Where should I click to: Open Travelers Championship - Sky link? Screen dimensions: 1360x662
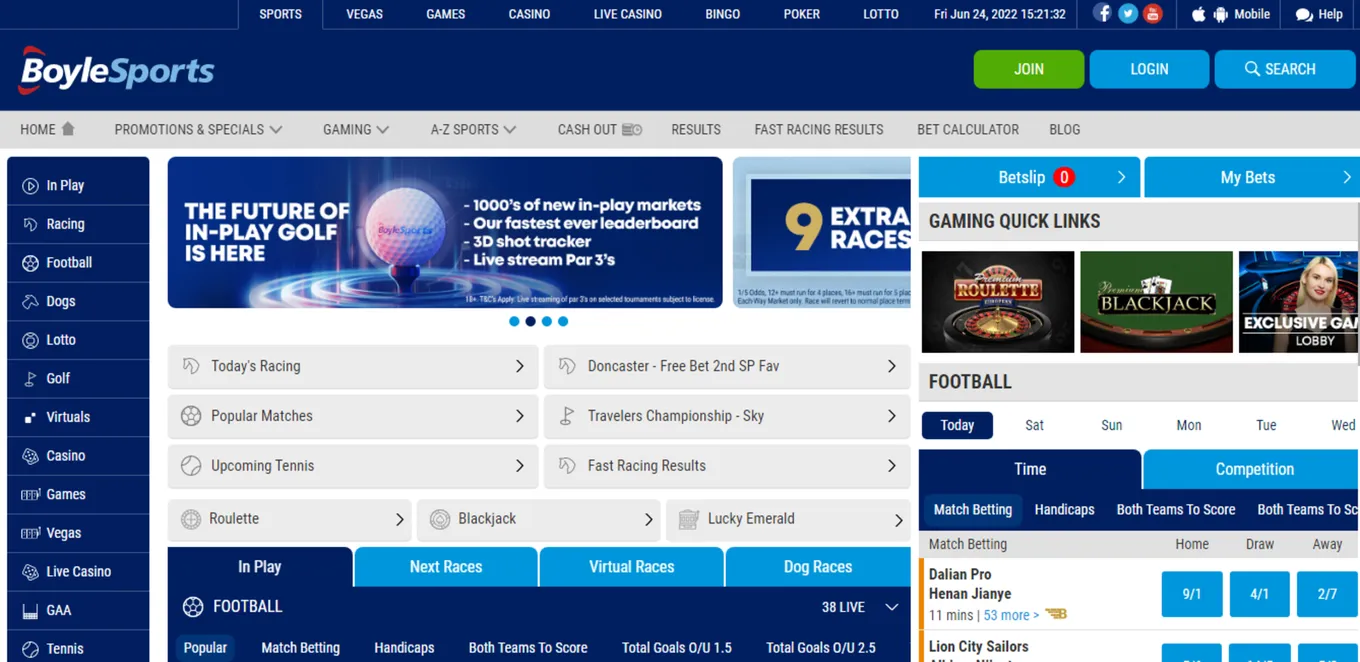point(727,416)
